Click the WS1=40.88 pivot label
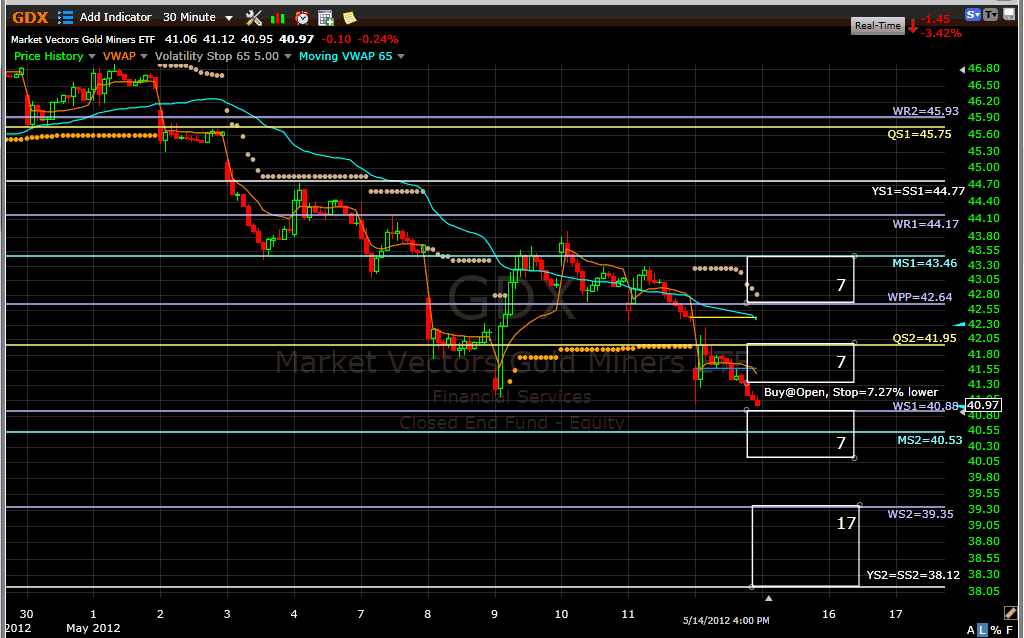Image resolution: width=1024 pixels, height=638 pixels. [925, 406]
